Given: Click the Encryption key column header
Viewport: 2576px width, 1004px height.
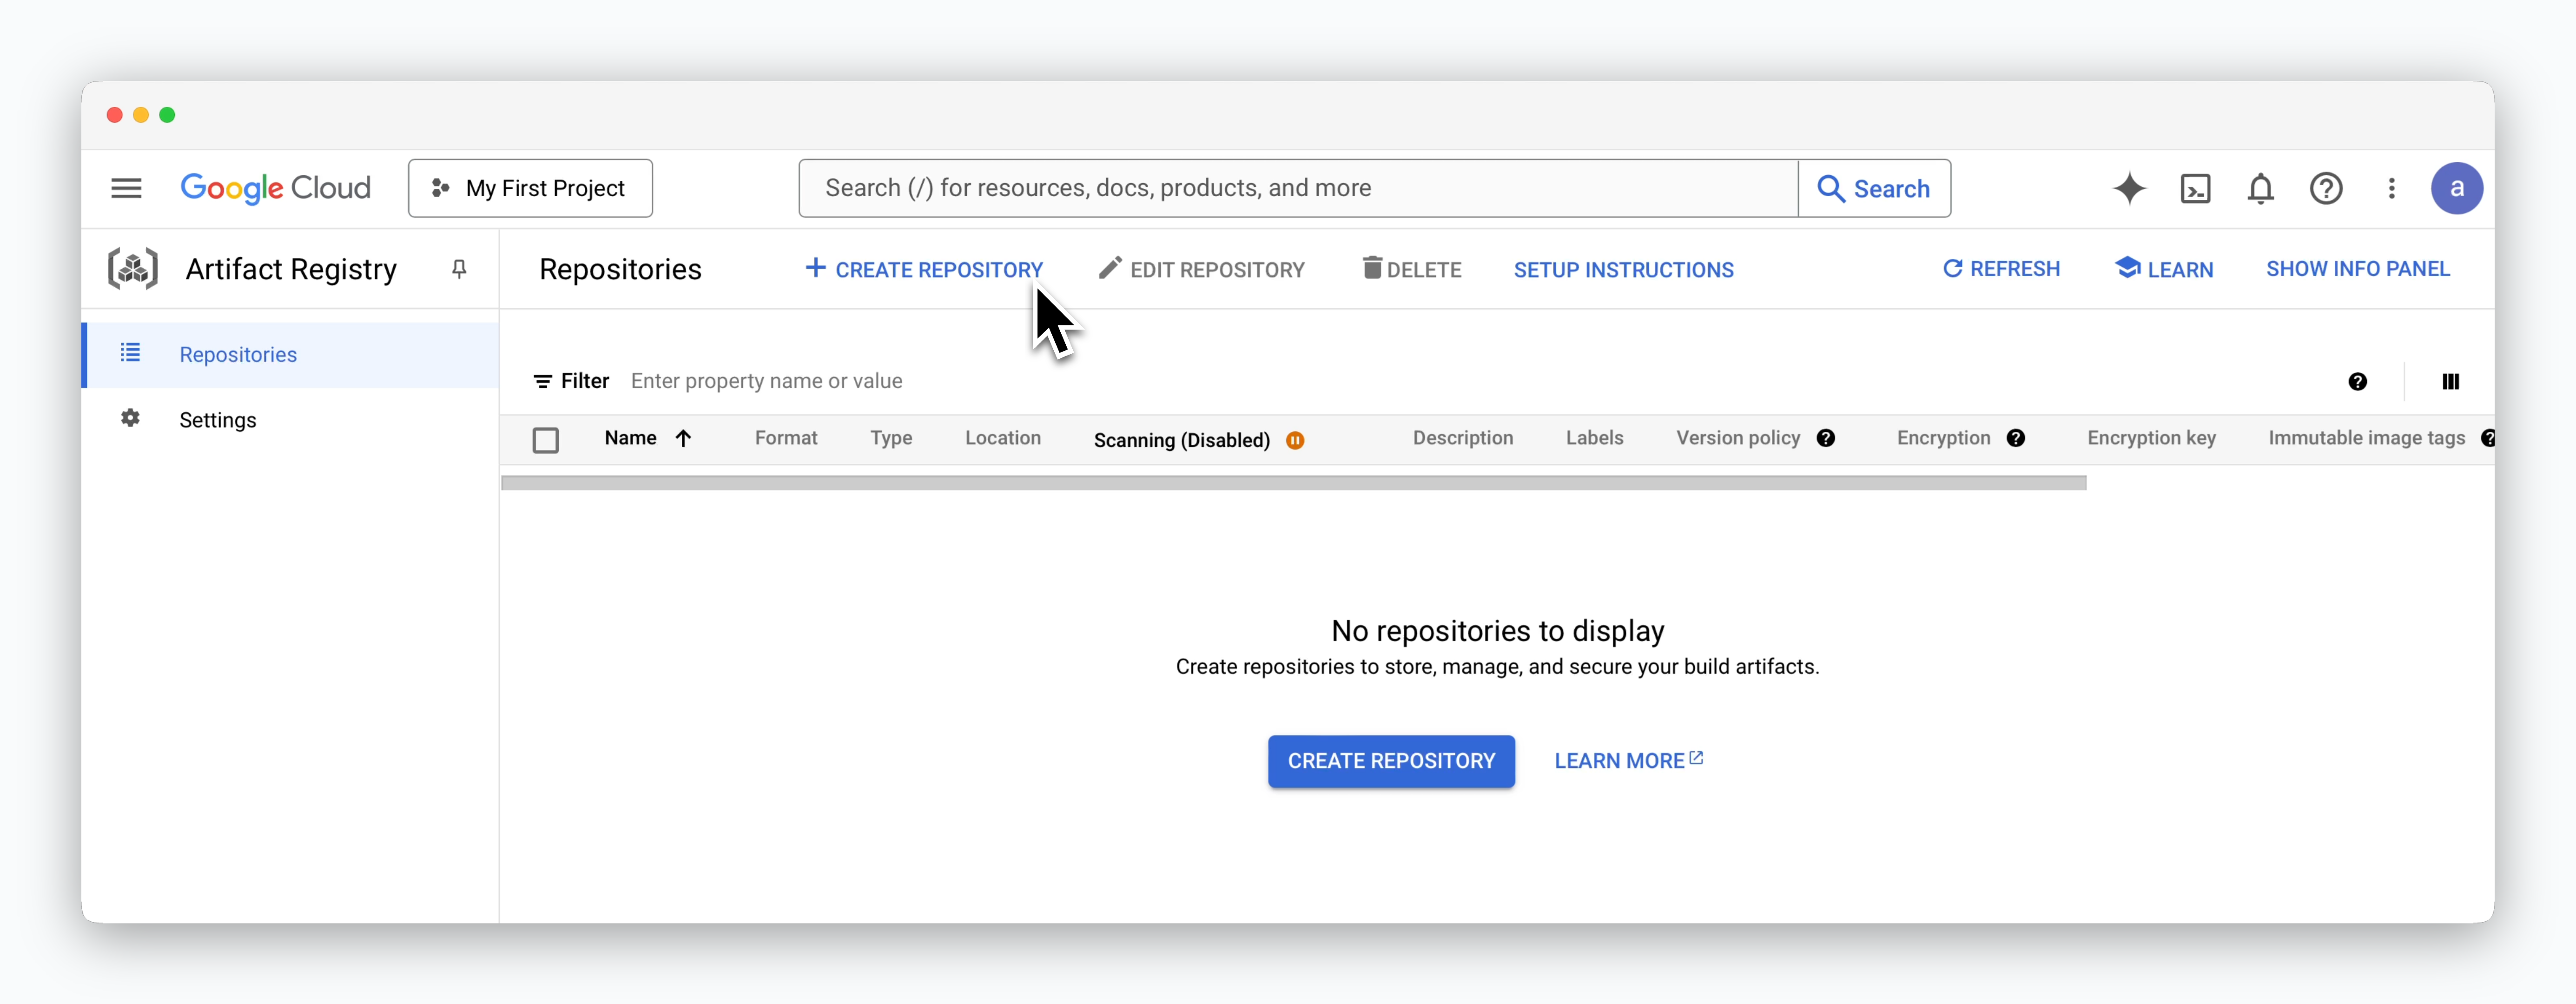Looking at the screenshot, I should (x=2151, y=438).
